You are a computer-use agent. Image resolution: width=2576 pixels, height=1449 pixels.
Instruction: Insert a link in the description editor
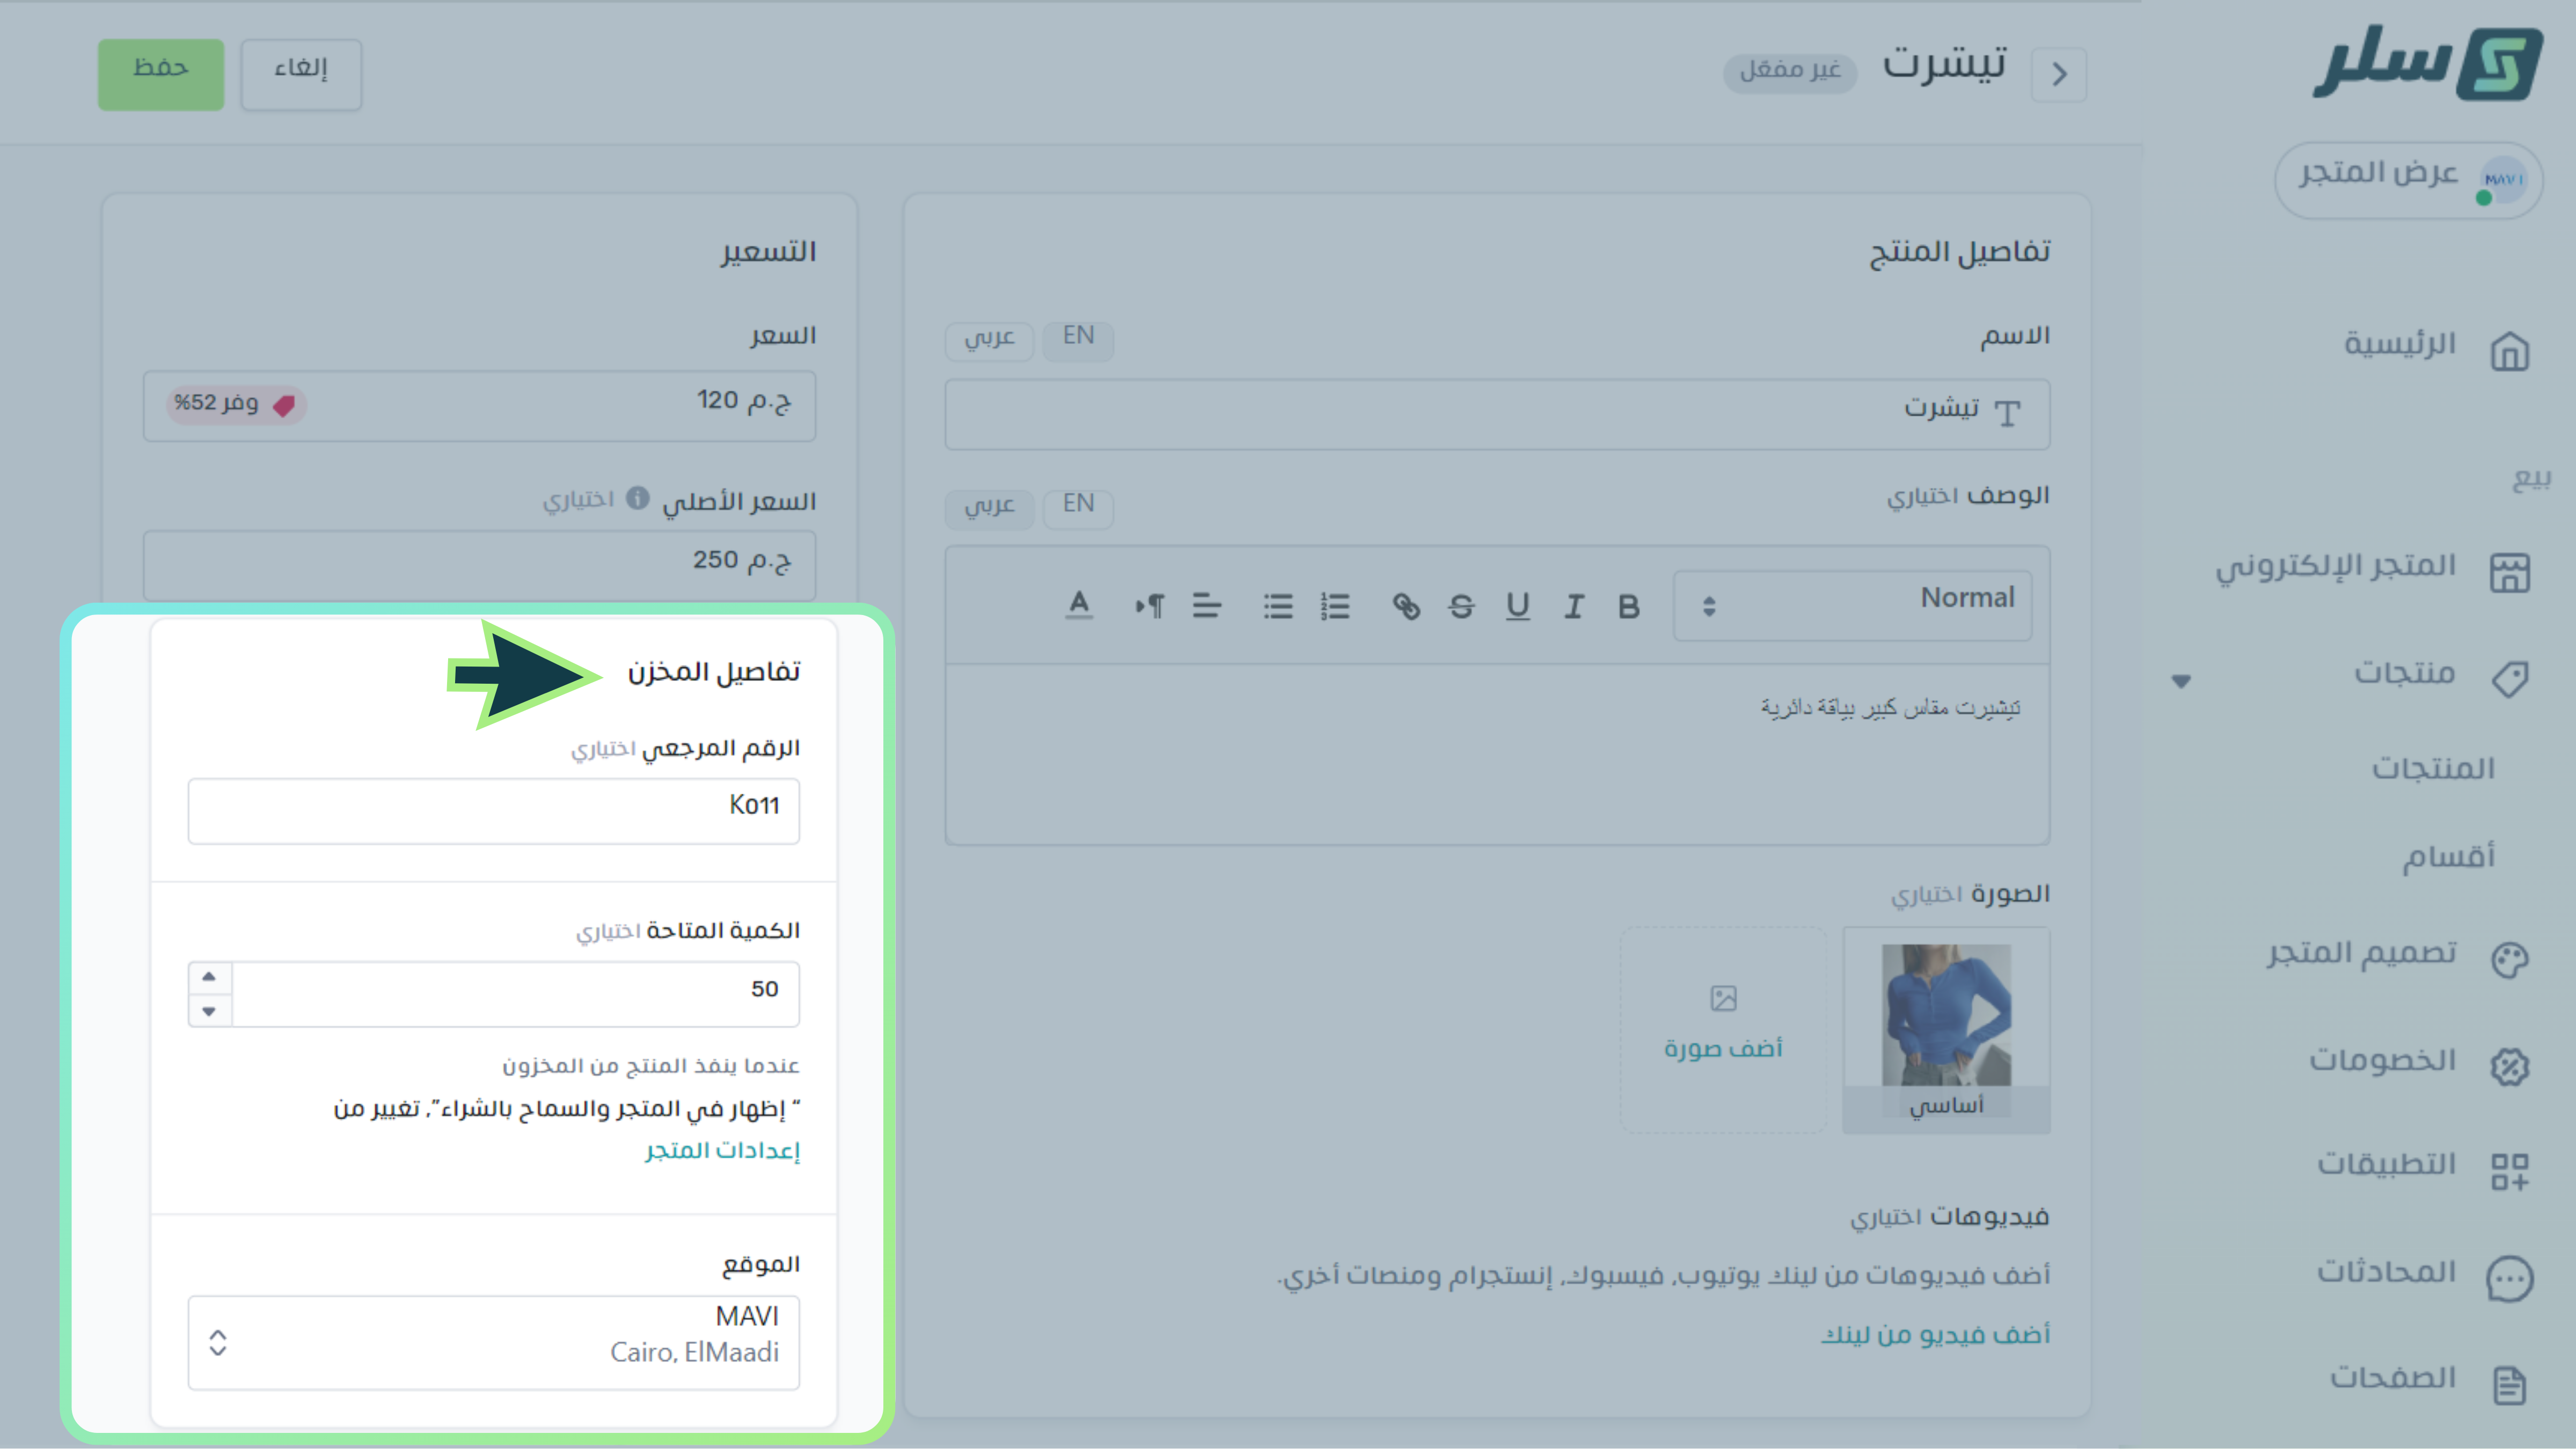(x=1405, y=606)
